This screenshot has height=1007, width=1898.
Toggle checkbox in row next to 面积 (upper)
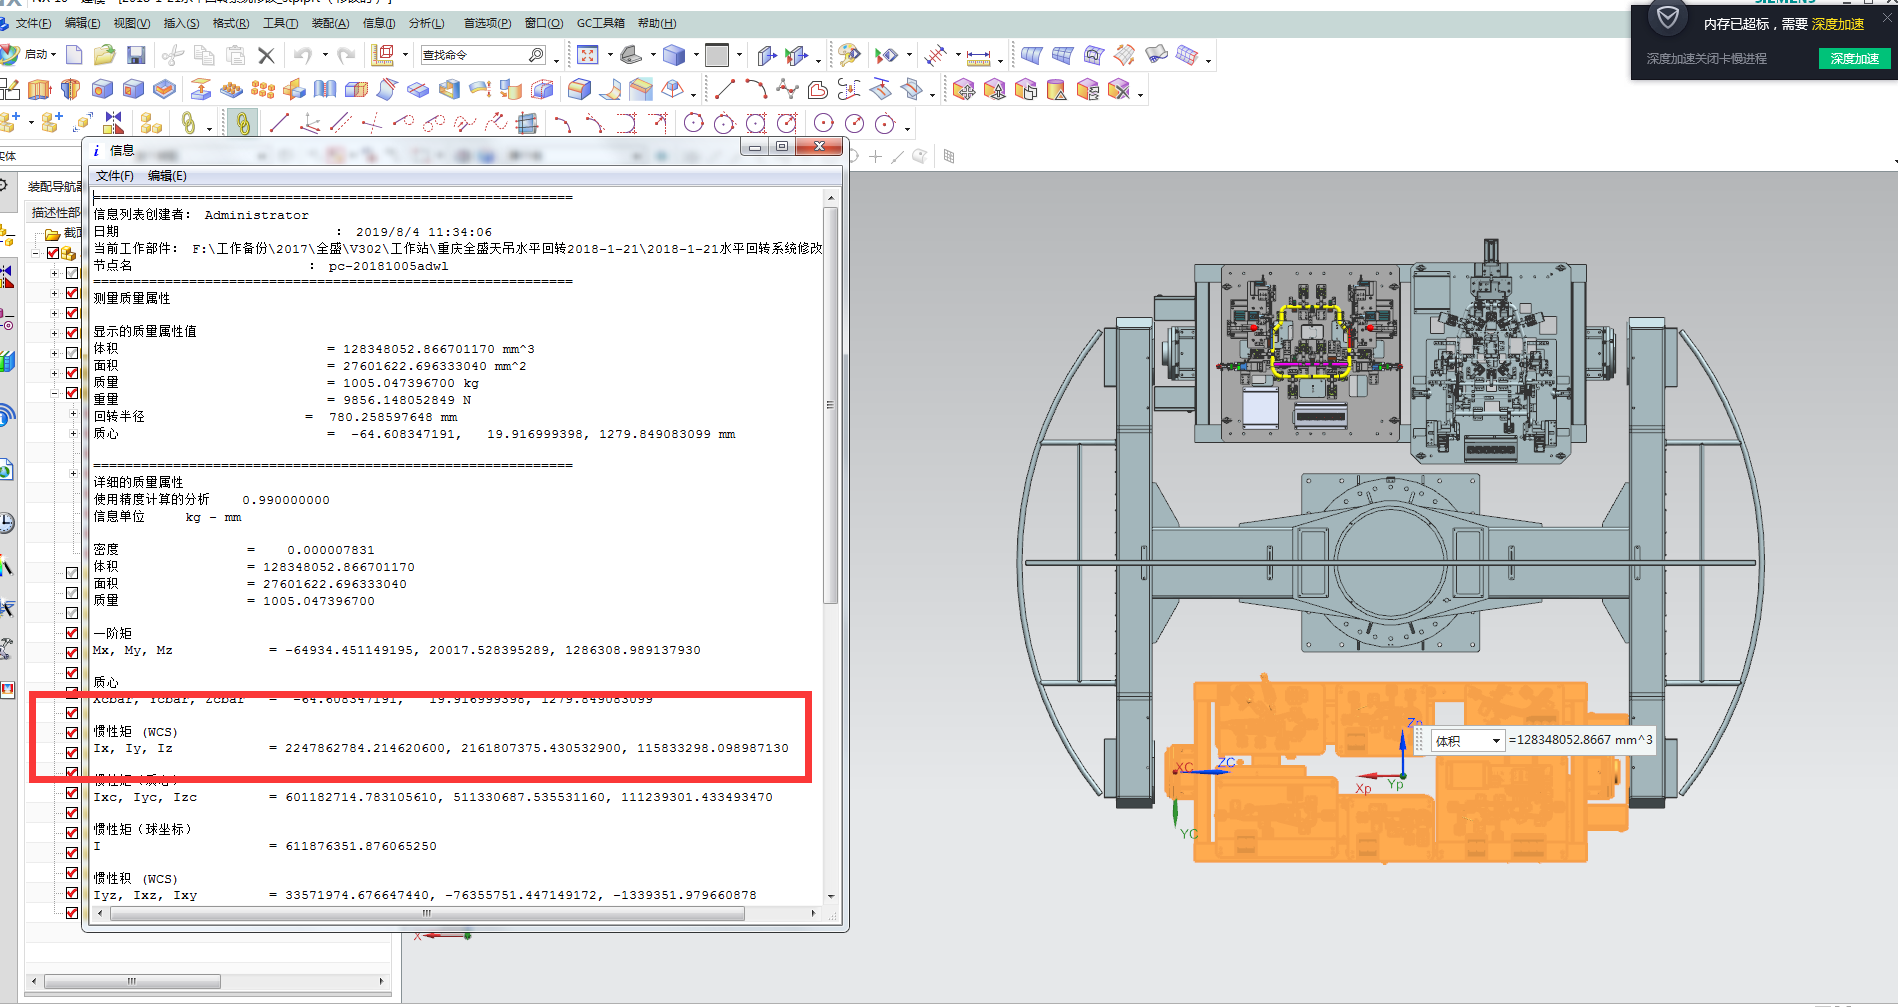click(72, 373)
